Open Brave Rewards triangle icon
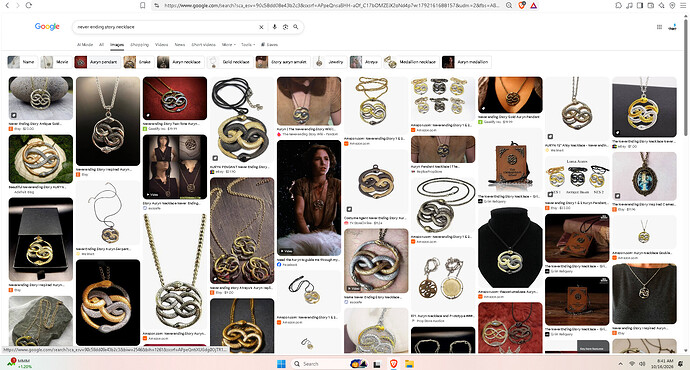The width and height of the screenshot is (690, 370). coord(533,5)
